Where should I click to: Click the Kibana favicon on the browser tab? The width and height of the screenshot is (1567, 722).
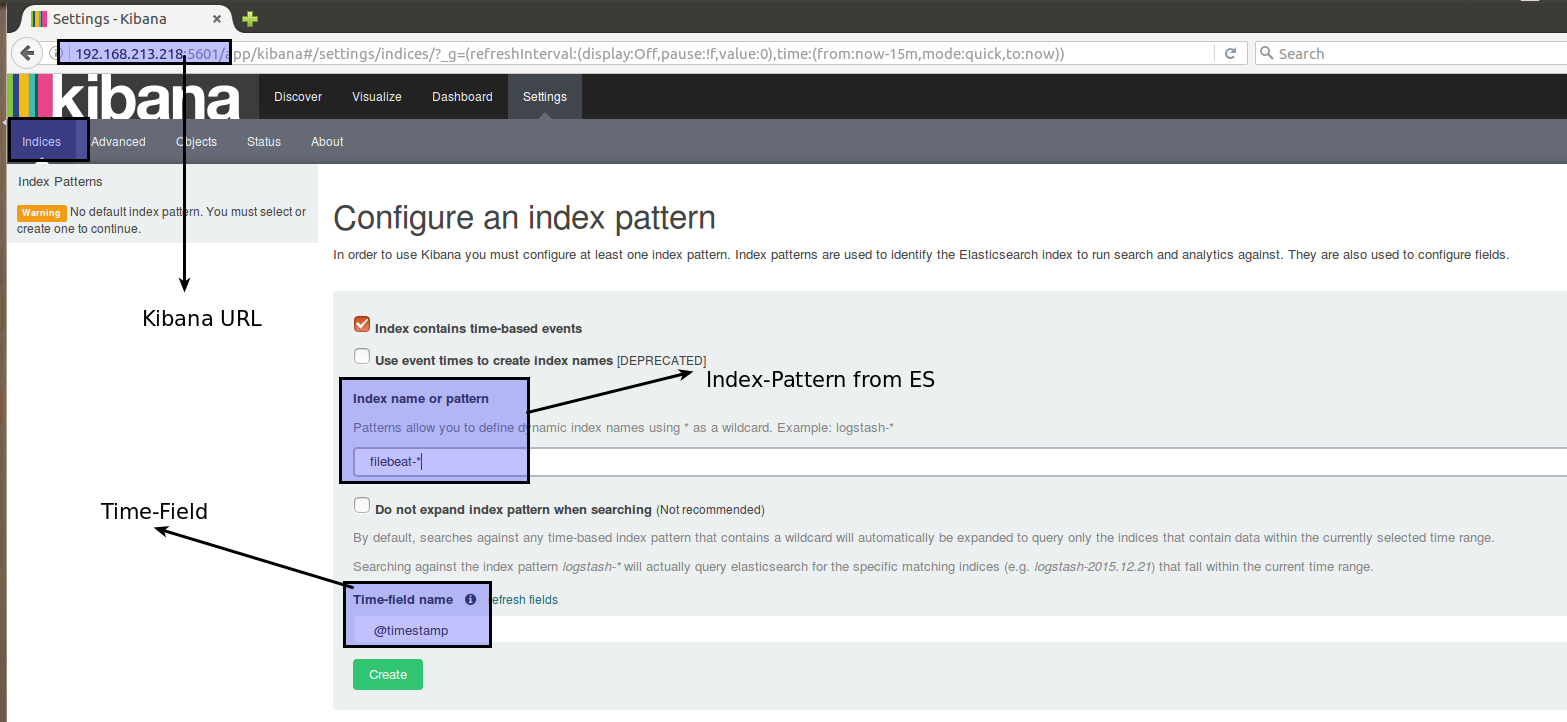(x=39, y=19)
